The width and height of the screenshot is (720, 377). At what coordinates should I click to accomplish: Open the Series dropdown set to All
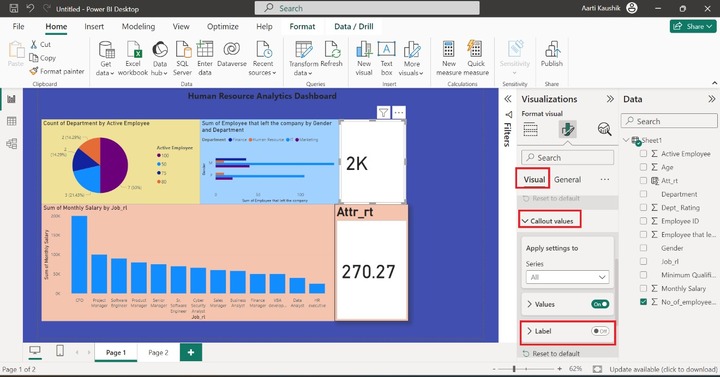pyautogui.click(x=567, y=277)
